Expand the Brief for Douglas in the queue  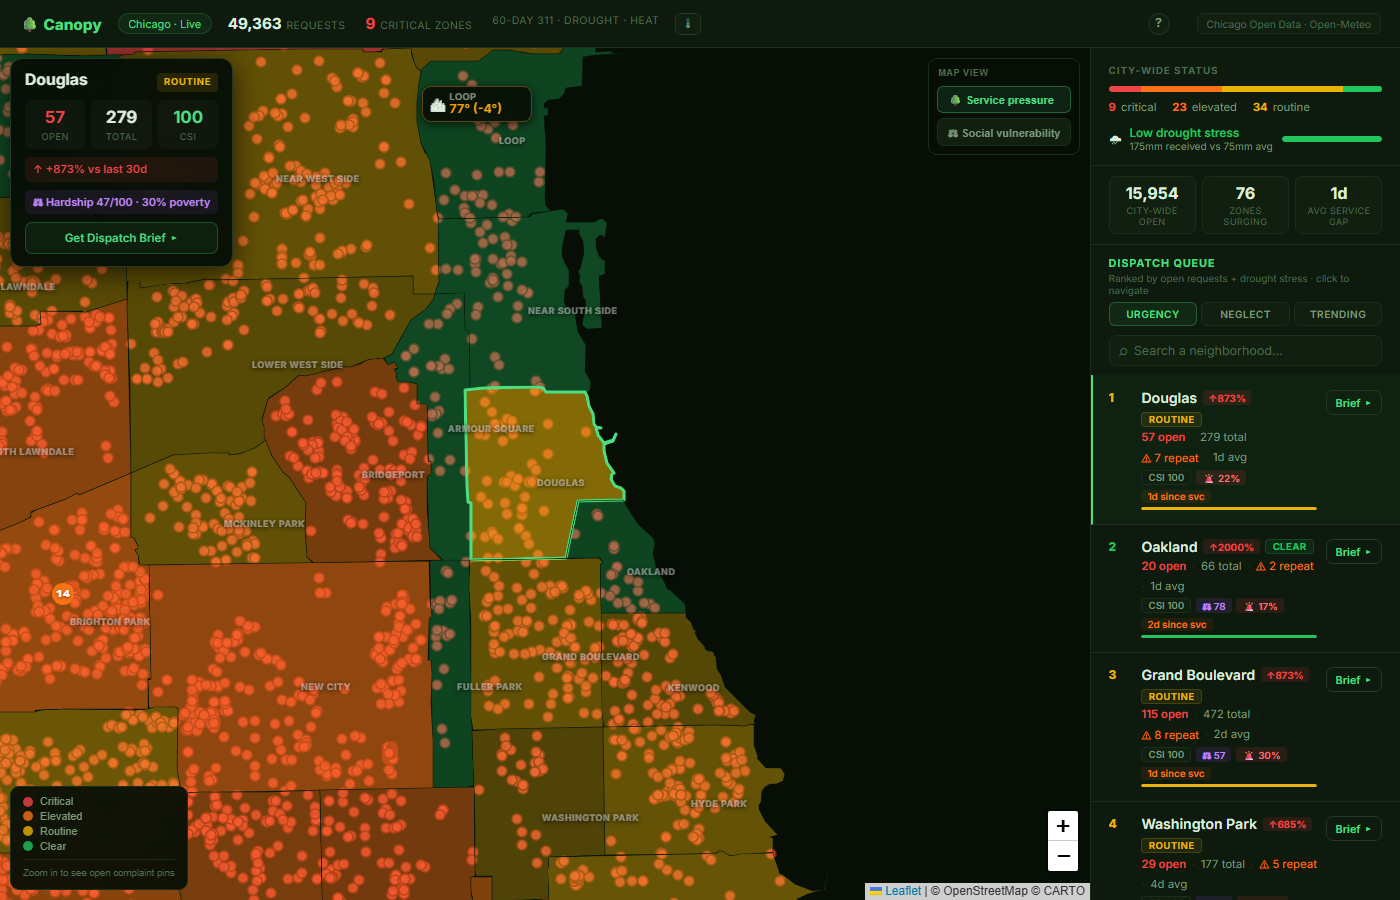pyautogui.click(x=1353, y=403)
